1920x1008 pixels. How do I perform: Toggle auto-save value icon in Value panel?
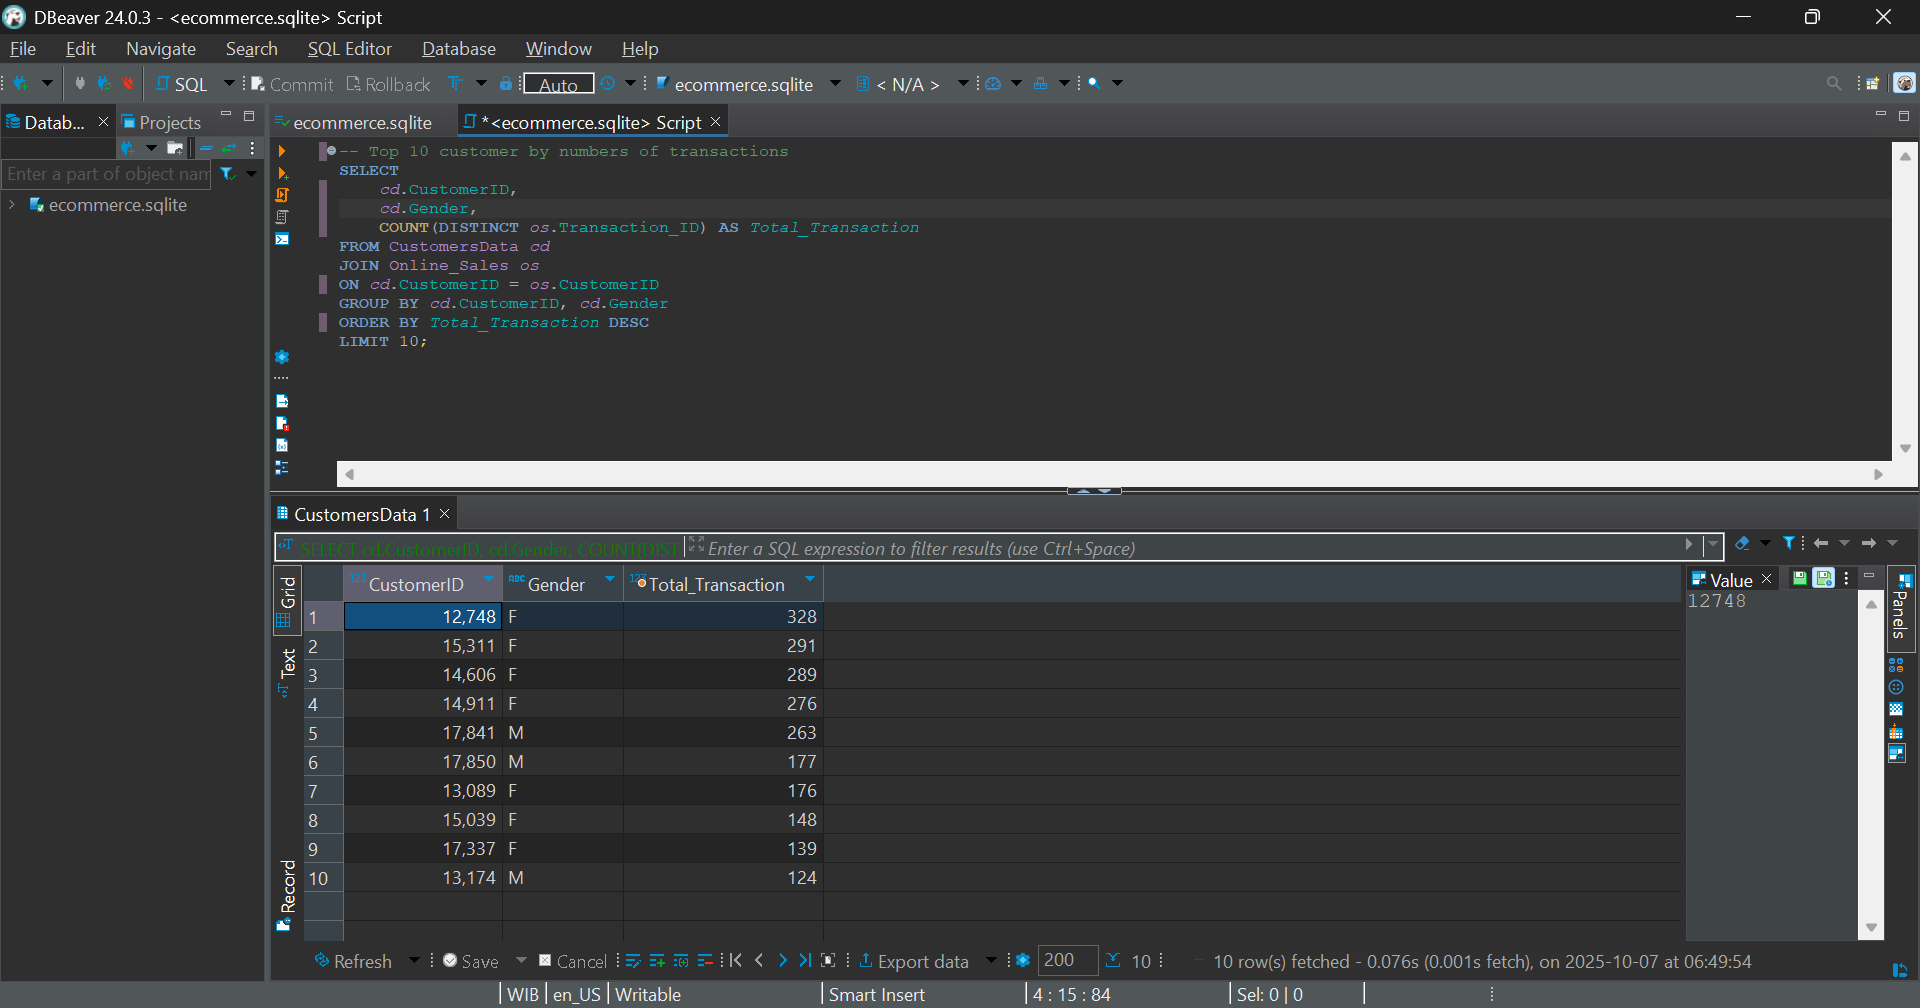click(1823, 579)
